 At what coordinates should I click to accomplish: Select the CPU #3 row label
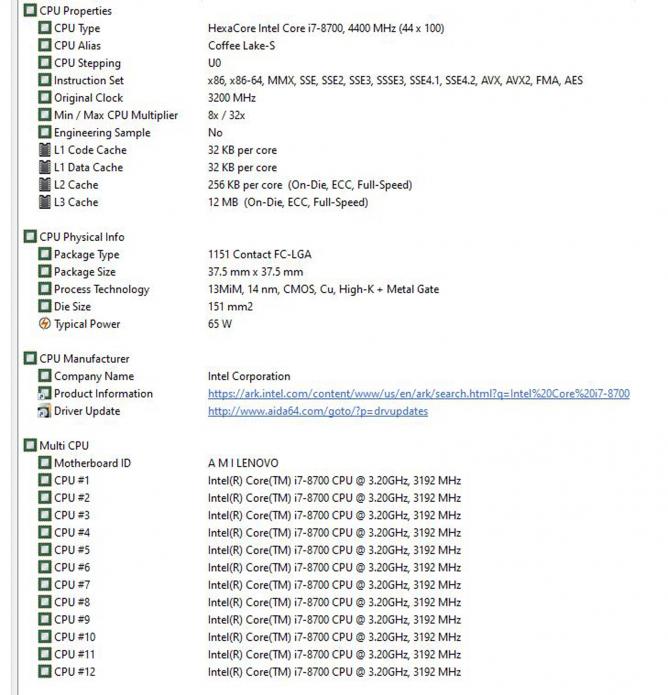tap(72, 515)
